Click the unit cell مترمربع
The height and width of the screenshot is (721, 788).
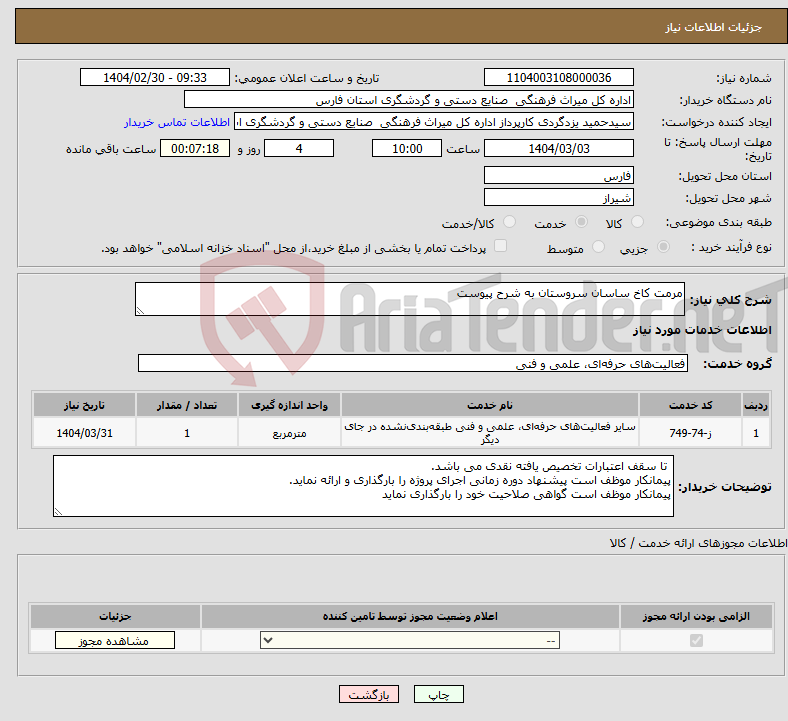(289, 433)
